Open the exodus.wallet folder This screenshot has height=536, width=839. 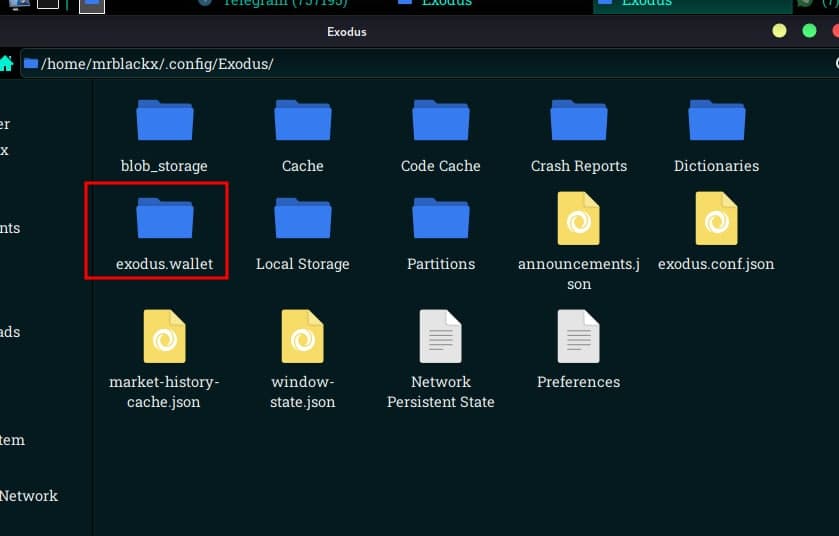pyautogui.click(x=164, y=219)
